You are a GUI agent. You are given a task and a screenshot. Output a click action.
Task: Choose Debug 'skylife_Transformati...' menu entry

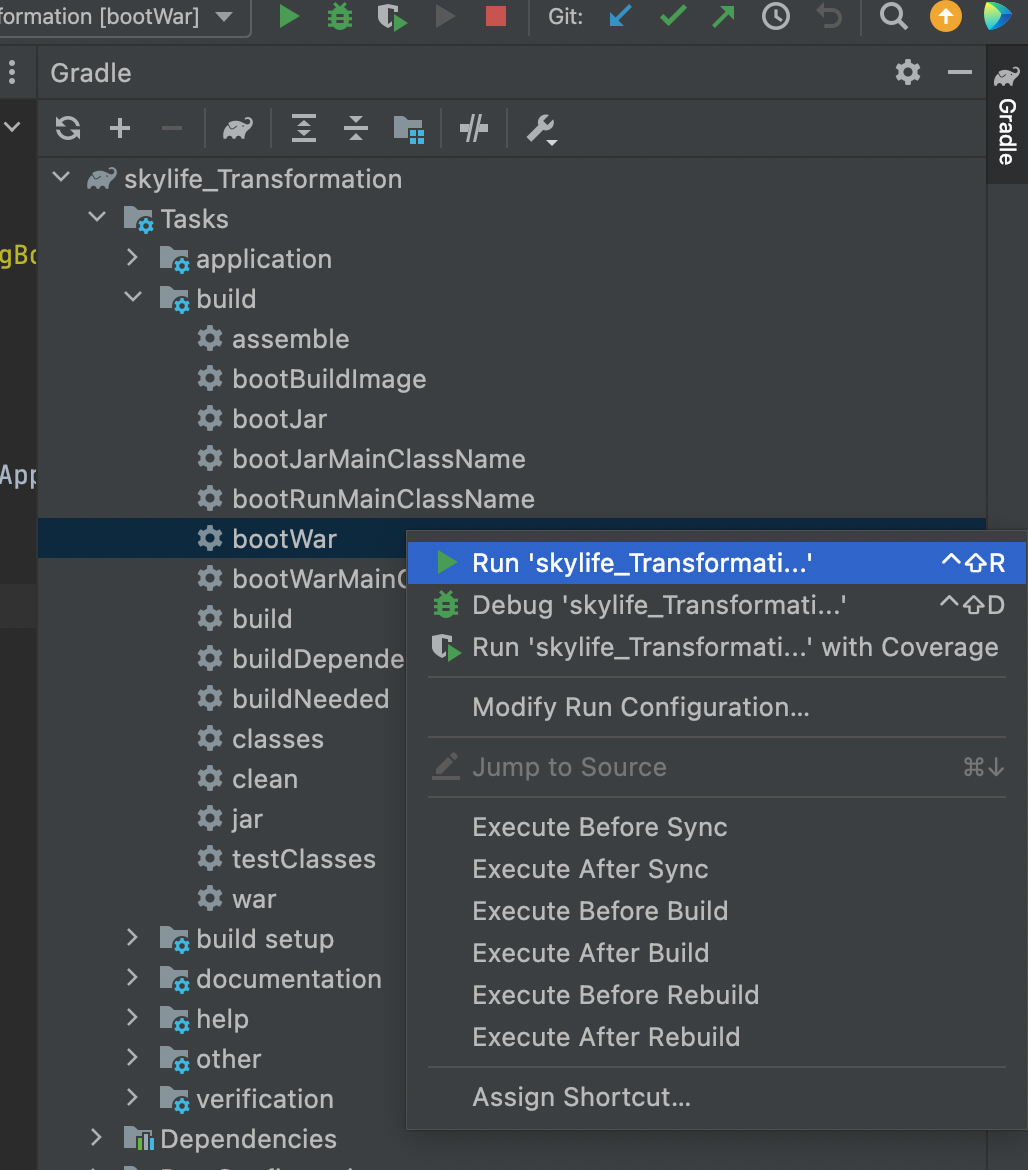pyautogui.click(x=716, y=605)
